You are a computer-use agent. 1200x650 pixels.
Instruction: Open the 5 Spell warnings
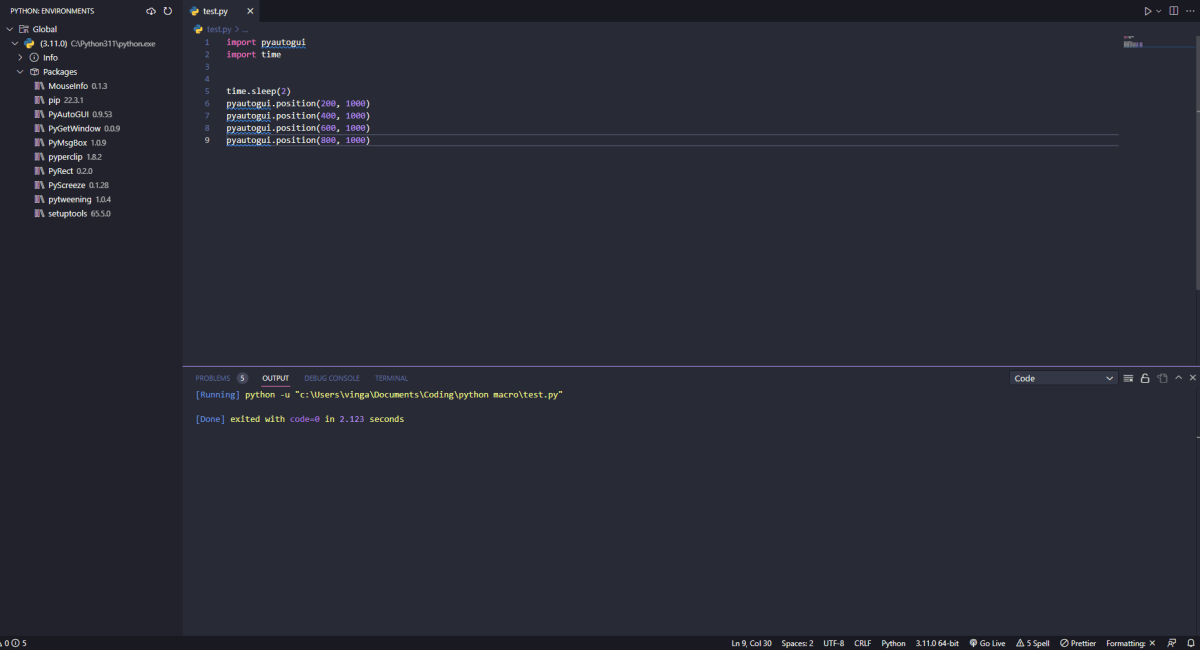(1033, 643)
